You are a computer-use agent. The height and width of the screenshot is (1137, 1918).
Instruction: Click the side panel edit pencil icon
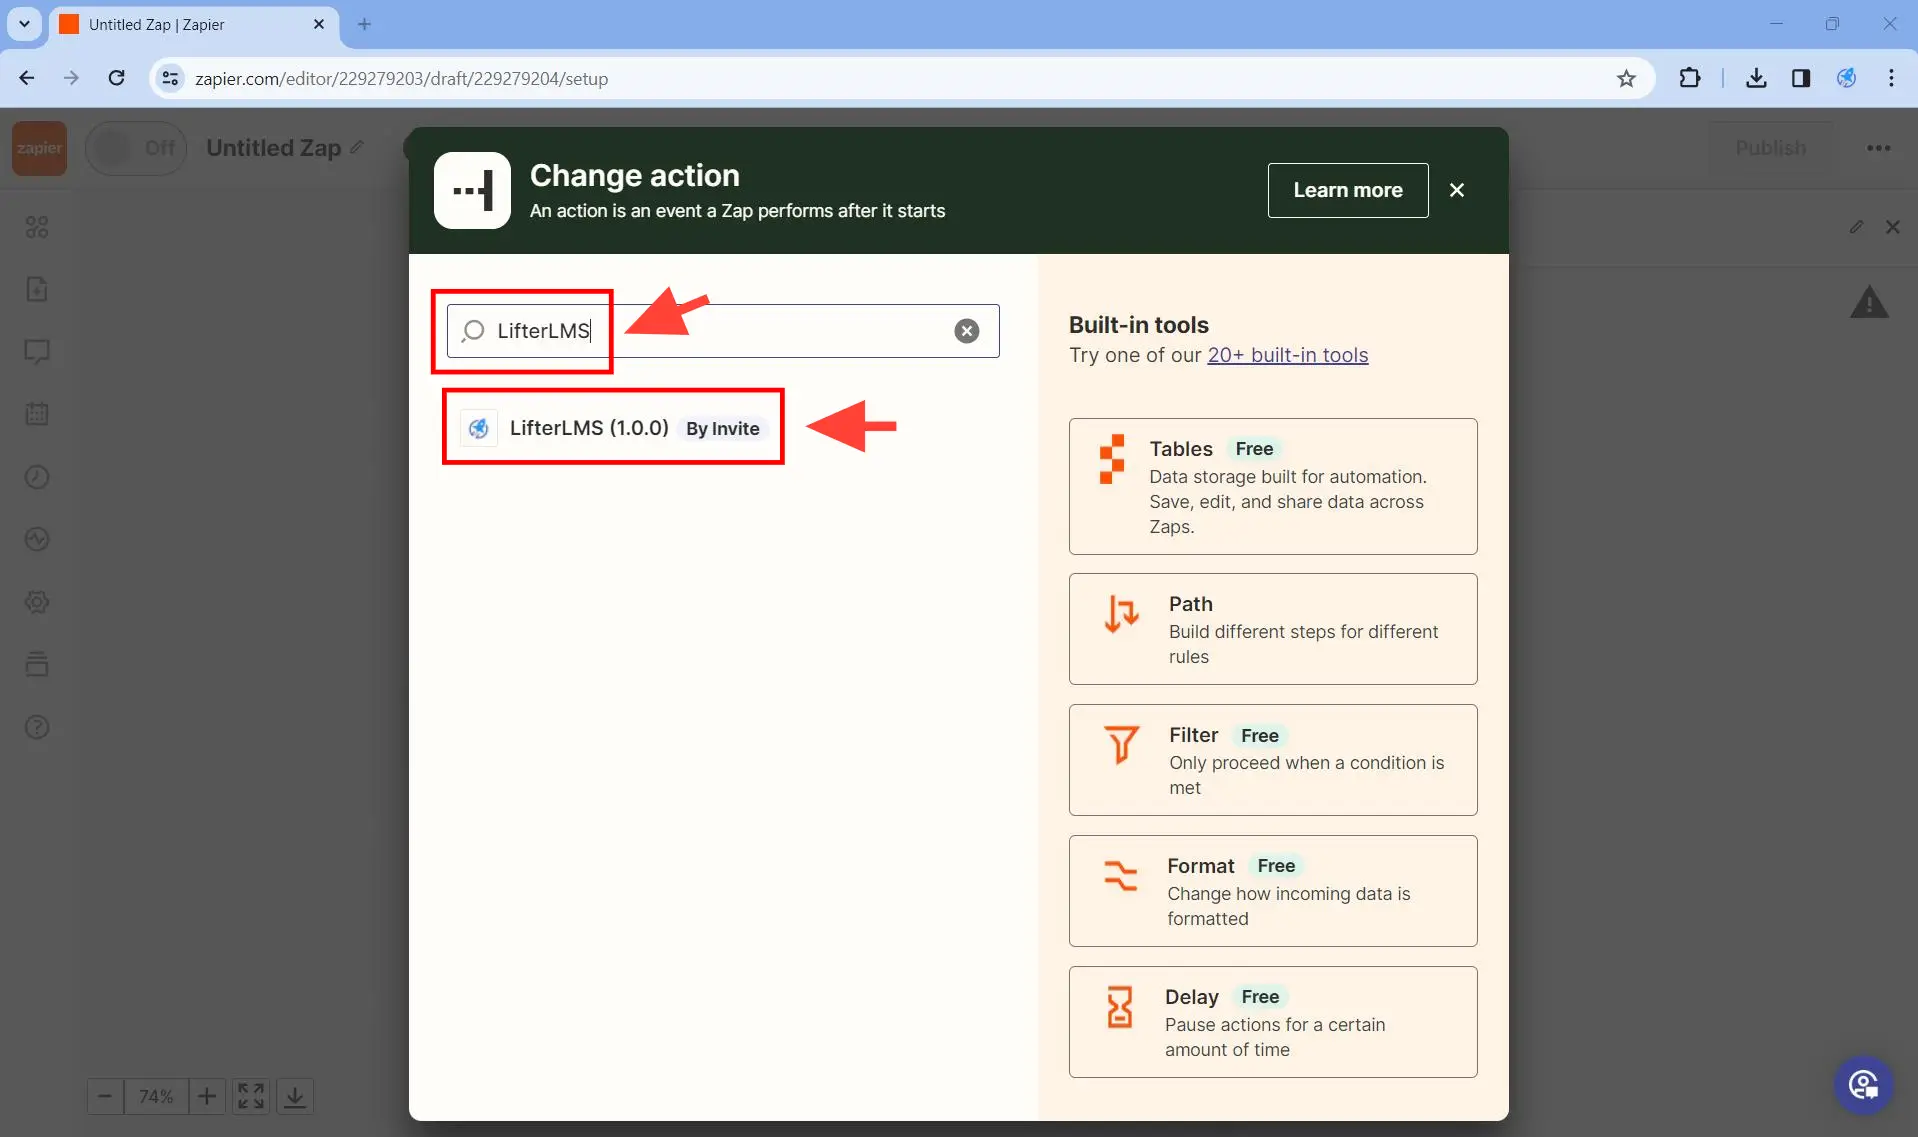1856,227
